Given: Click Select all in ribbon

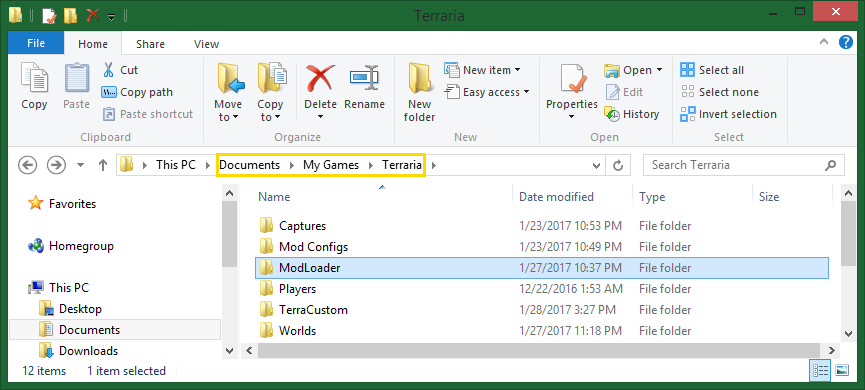Looking at the screenshot, I should [x=712, y=70].
